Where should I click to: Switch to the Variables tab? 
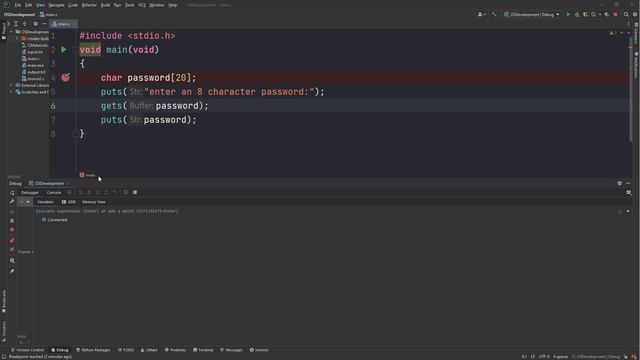[x=45, y=202]
